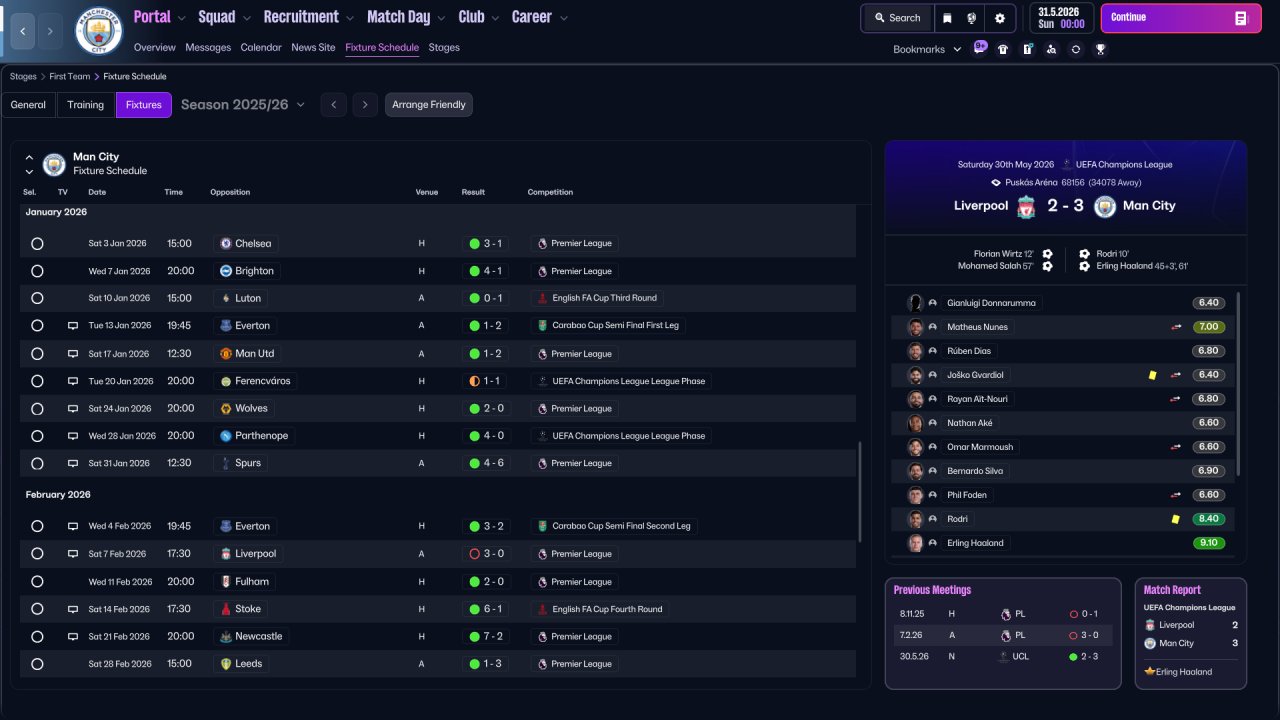Open settings gear icon

(x=1000, y=18)
